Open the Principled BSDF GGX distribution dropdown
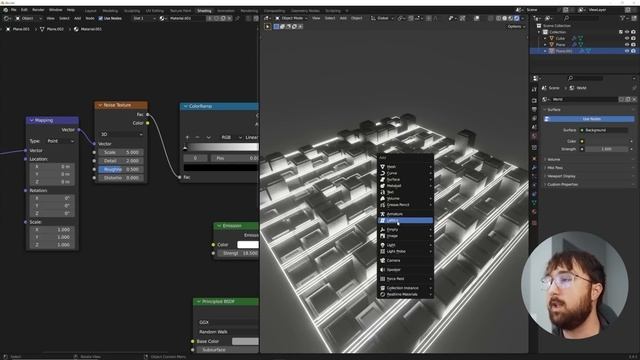Image resolution: width=640 pixels, height=360 pixels. tap(228, 322)
